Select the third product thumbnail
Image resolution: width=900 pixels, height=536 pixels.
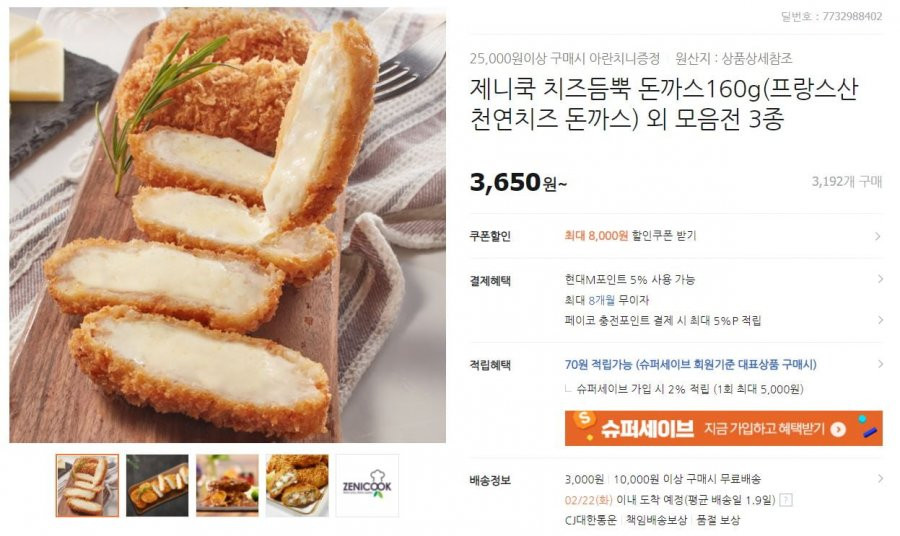pyautogui.click(x=227, y=485)
